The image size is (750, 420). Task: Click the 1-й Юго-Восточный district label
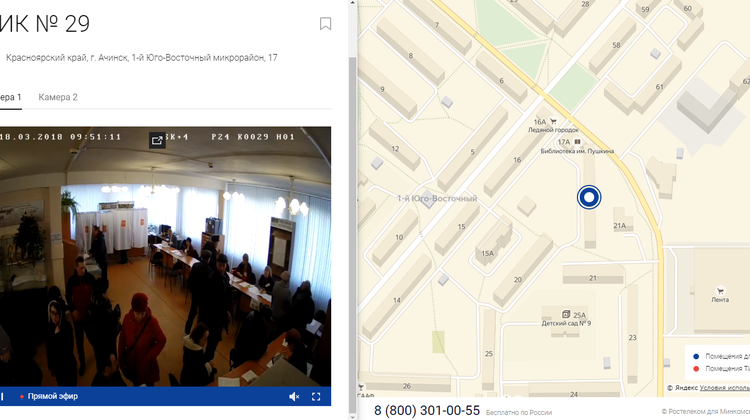point(437,198)
